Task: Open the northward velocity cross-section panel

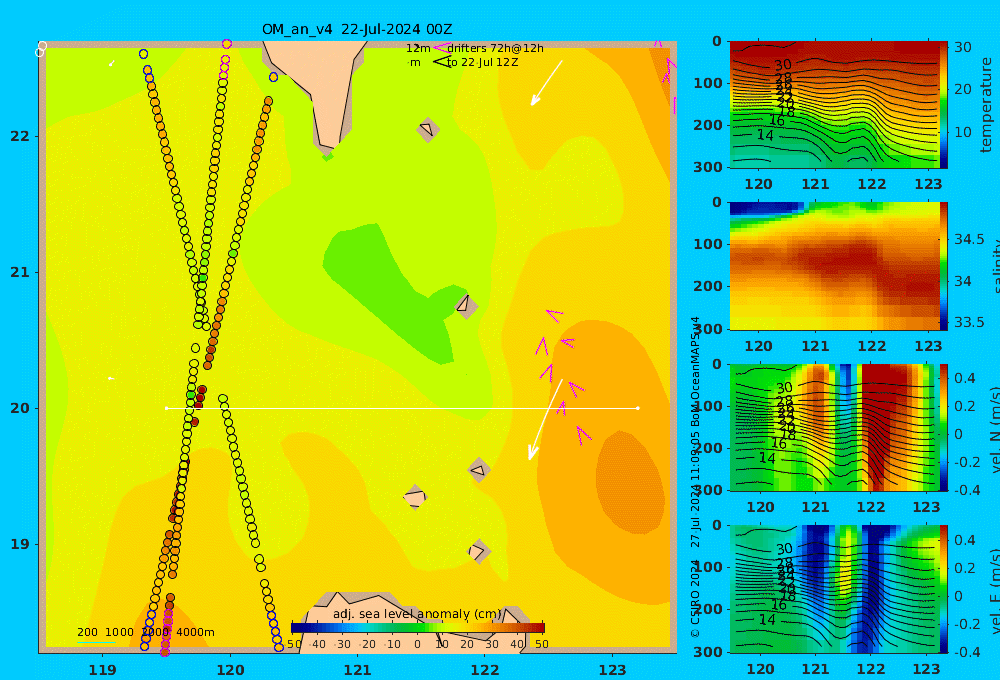Action: [x=834, y=427]
